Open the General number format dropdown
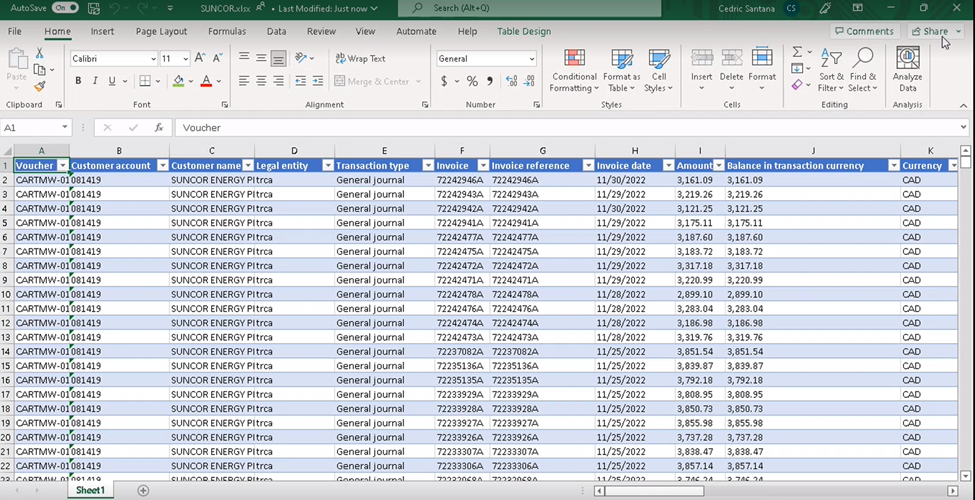 (x=532, y=59)
